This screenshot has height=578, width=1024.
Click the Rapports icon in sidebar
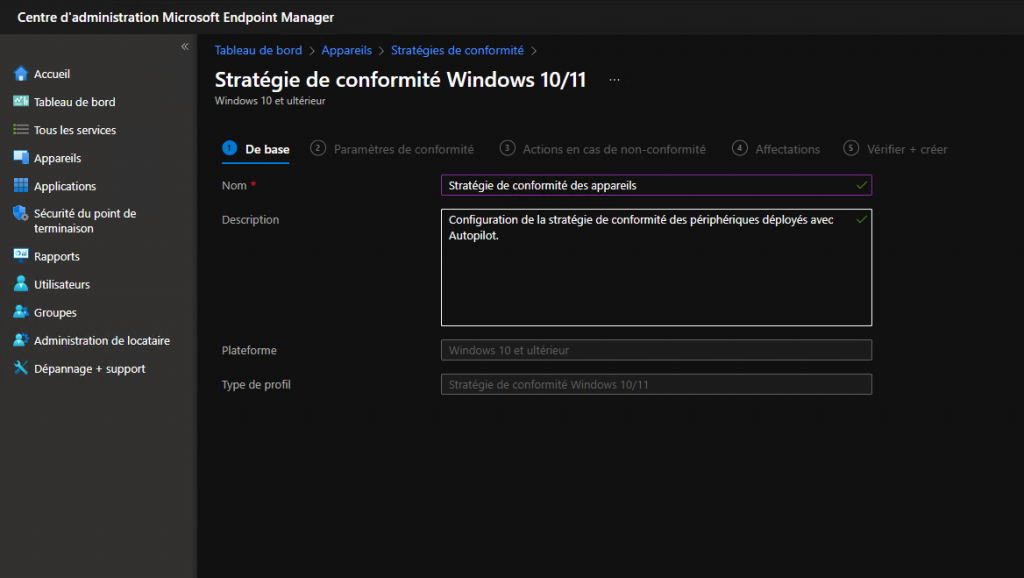pos(21,255)
